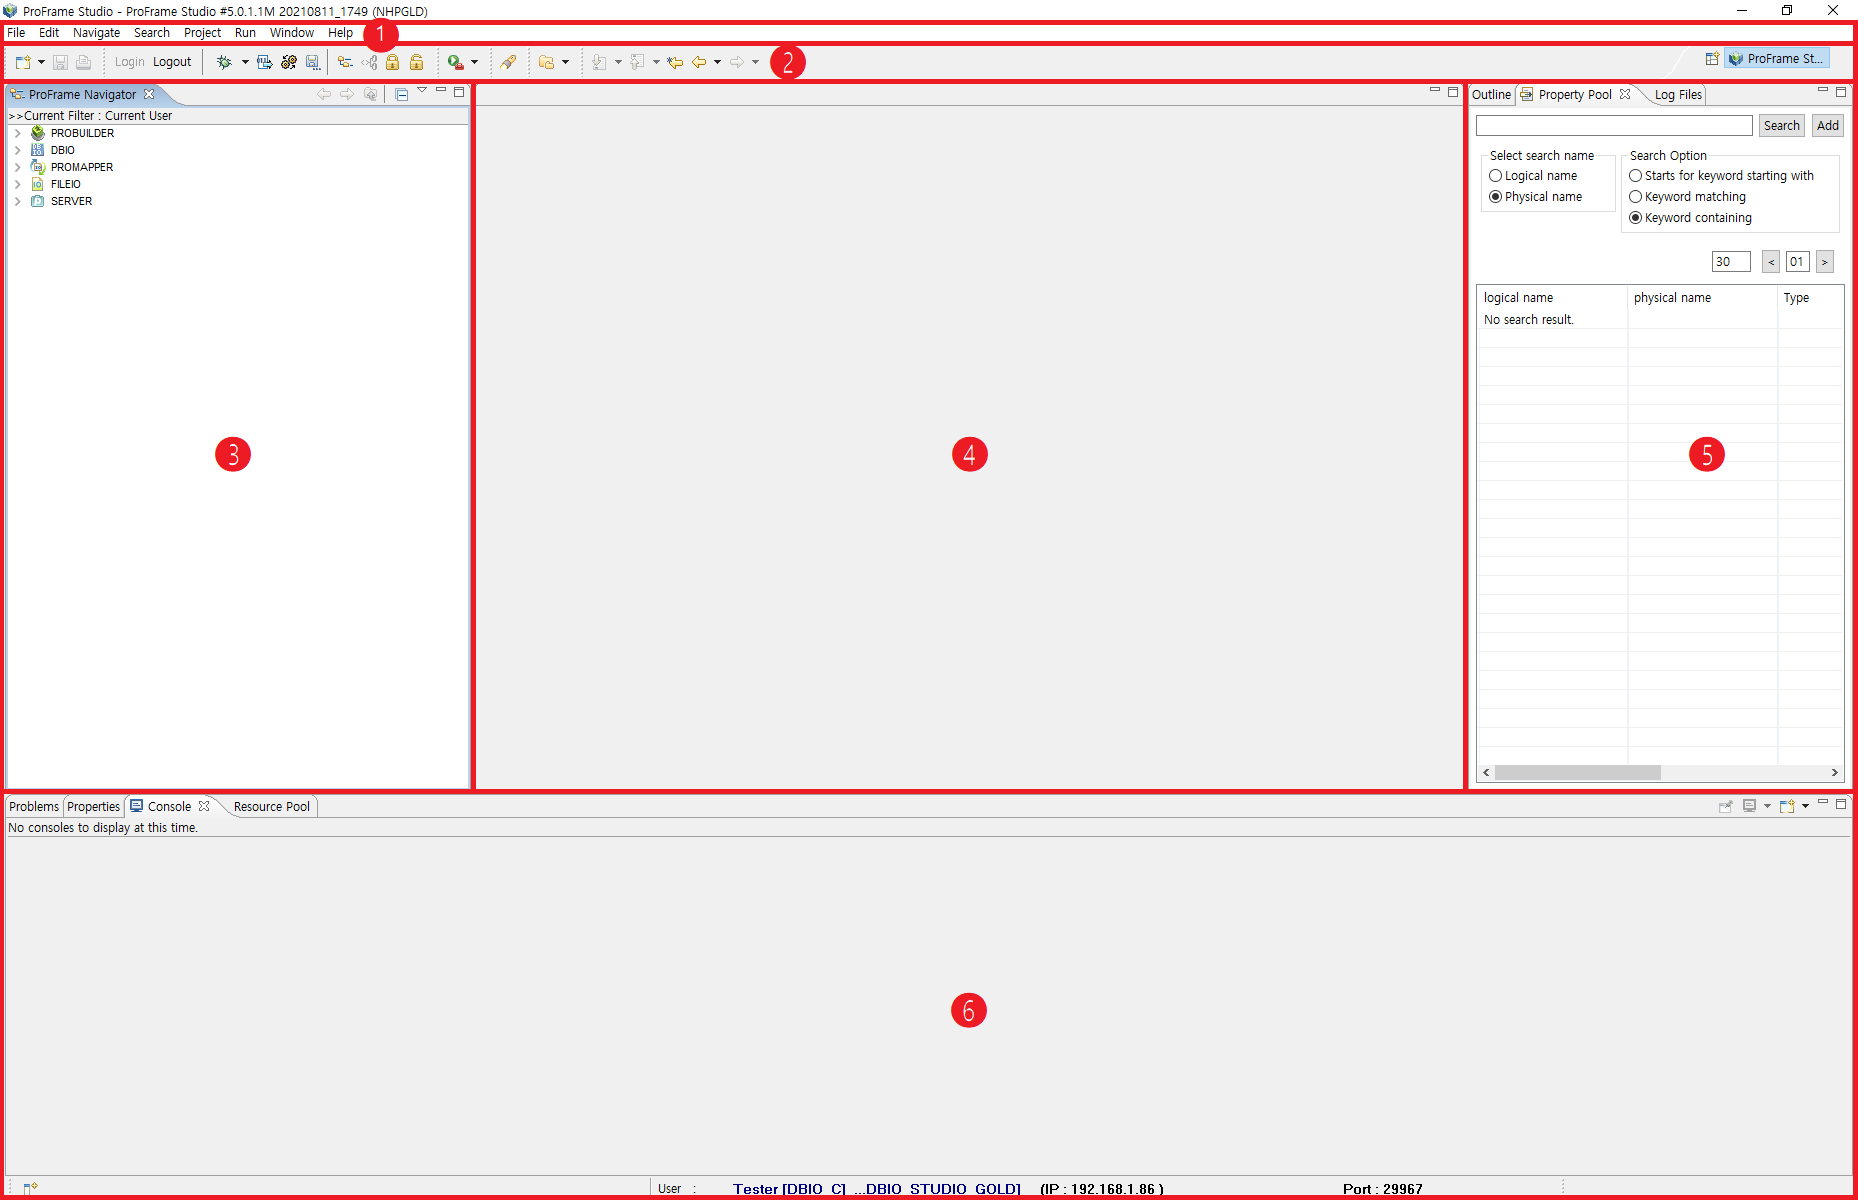Click the Open Perspective icon near ProFrame St button
The height and width of the screenshot is (1200, 1858).
(x=1713, y=58)
